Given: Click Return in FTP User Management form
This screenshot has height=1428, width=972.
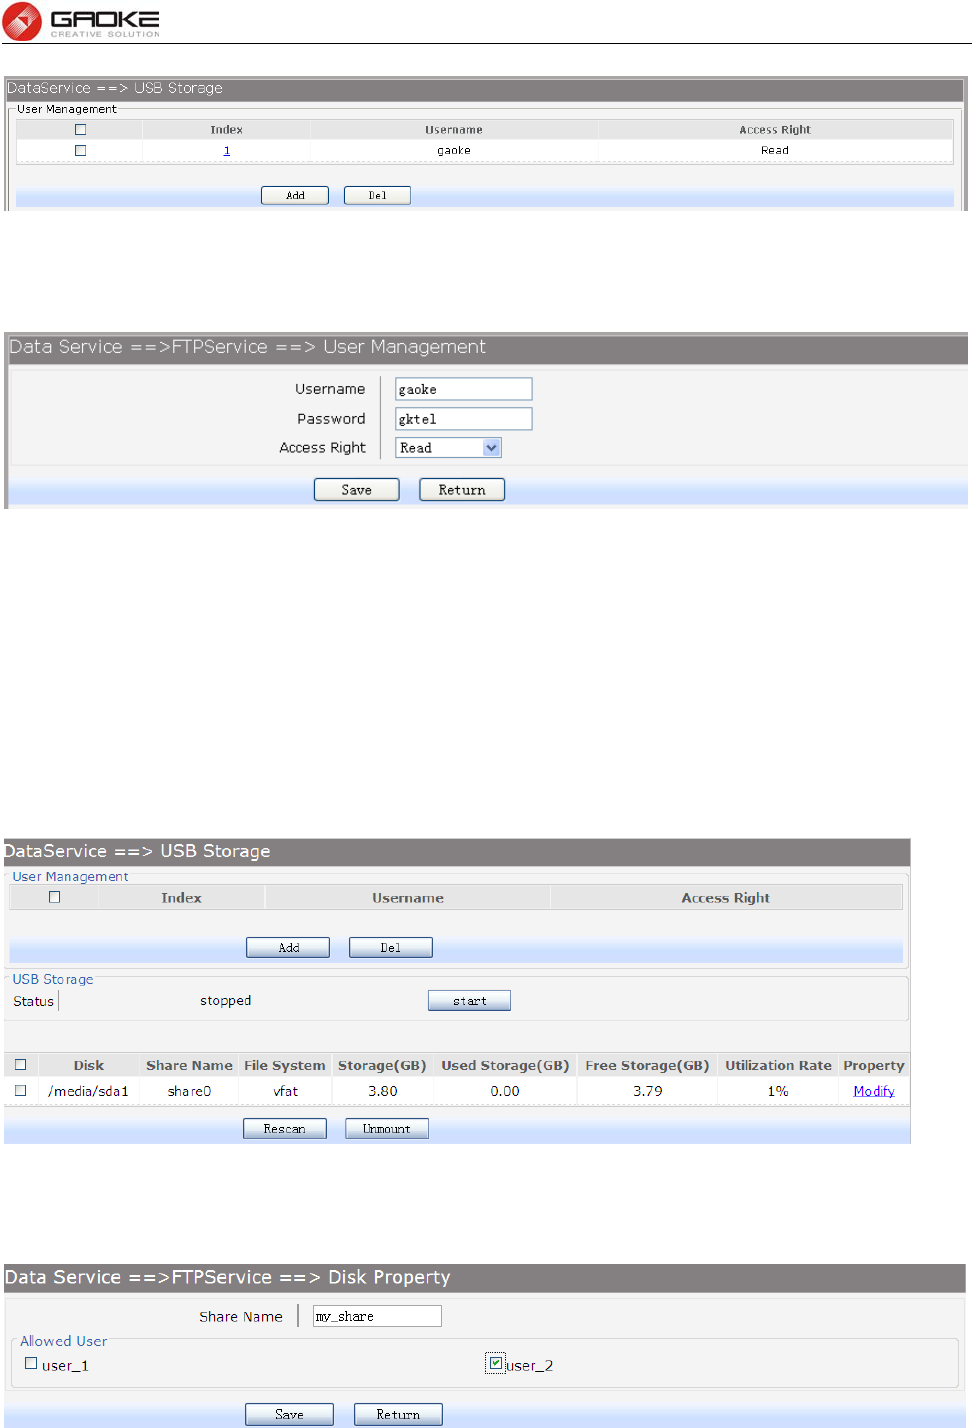Looking at the screenshot, I should click(462, 490).
